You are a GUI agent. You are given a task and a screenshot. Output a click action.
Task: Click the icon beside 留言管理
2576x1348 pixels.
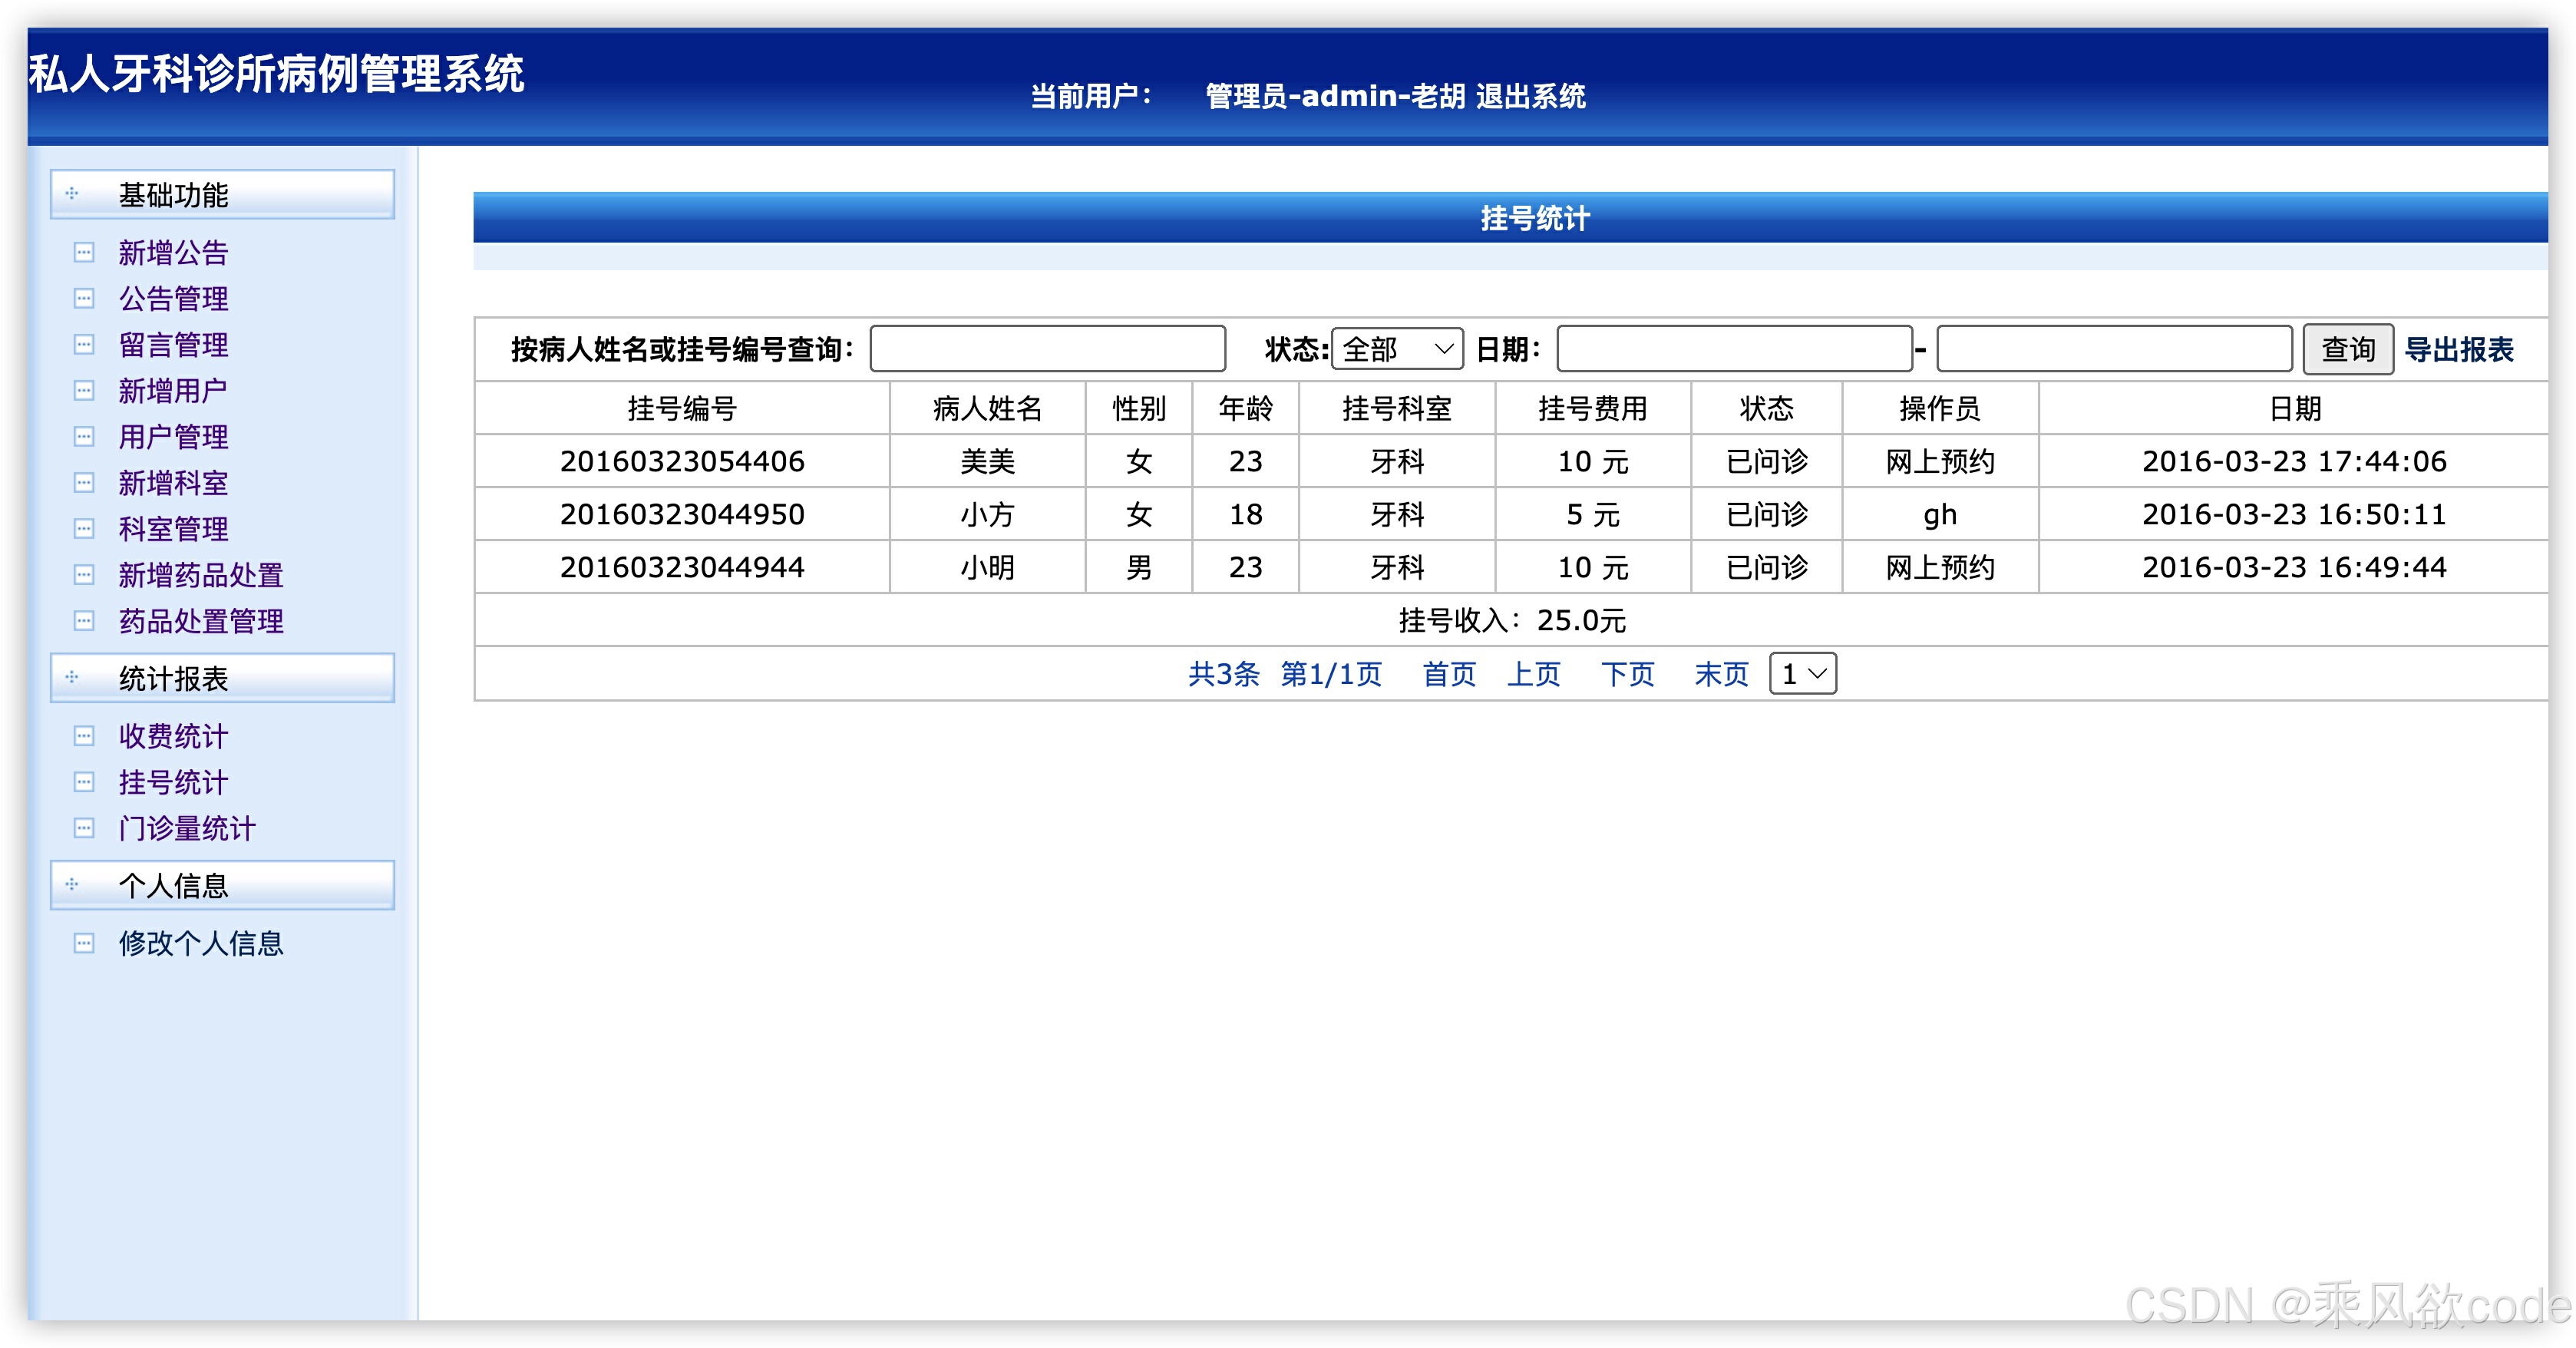[x=84, y=345]
